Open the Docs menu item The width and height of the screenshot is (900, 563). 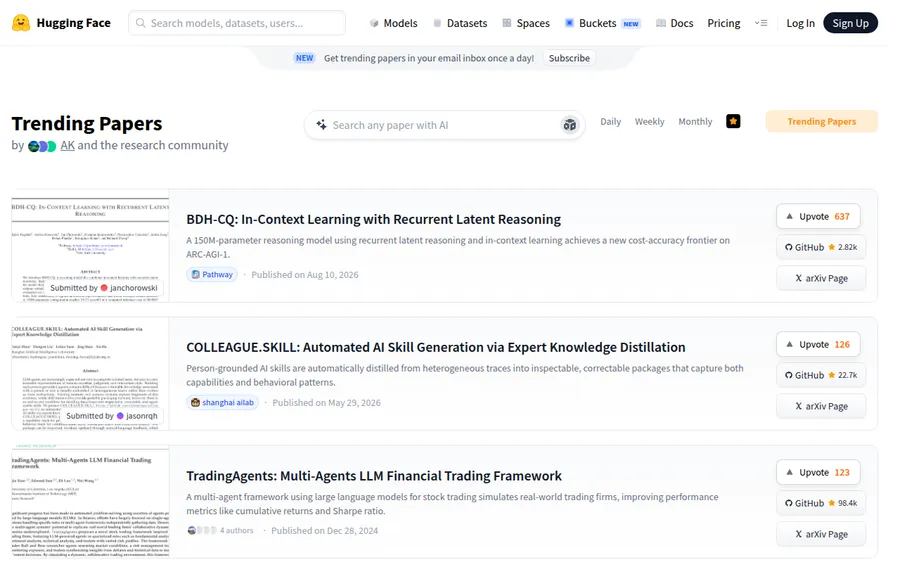point(674,23)
